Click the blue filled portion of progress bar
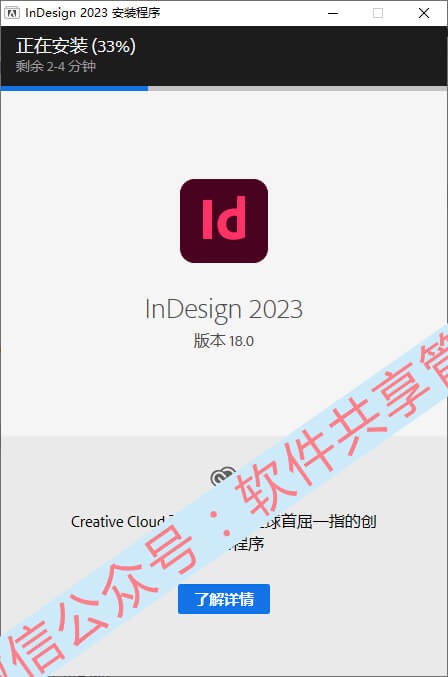Screen dimensions: 448x677 (74, 89)
